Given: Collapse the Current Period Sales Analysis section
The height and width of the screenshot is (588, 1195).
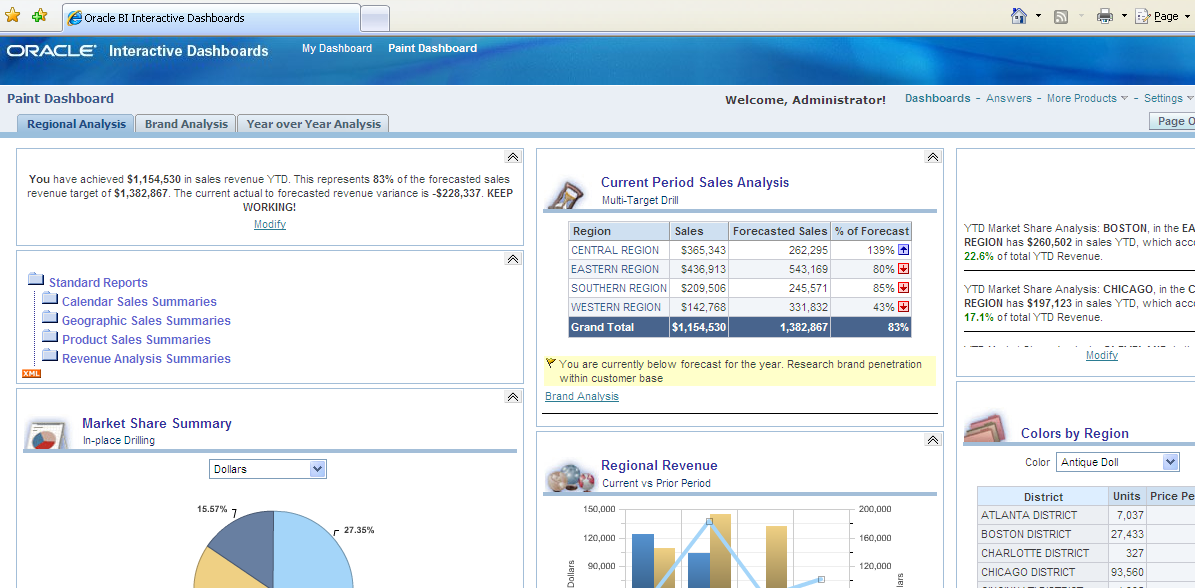Looking at the screenshot, I should coord(933,157).
